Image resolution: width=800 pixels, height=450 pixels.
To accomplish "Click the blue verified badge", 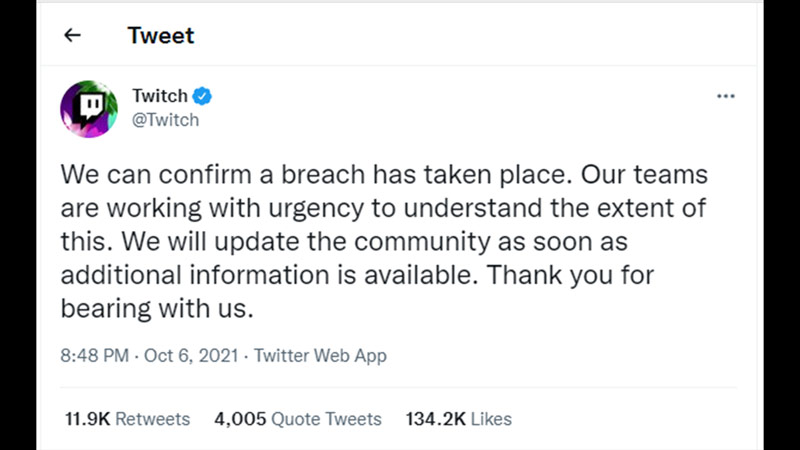I will [x=202, y=96].
